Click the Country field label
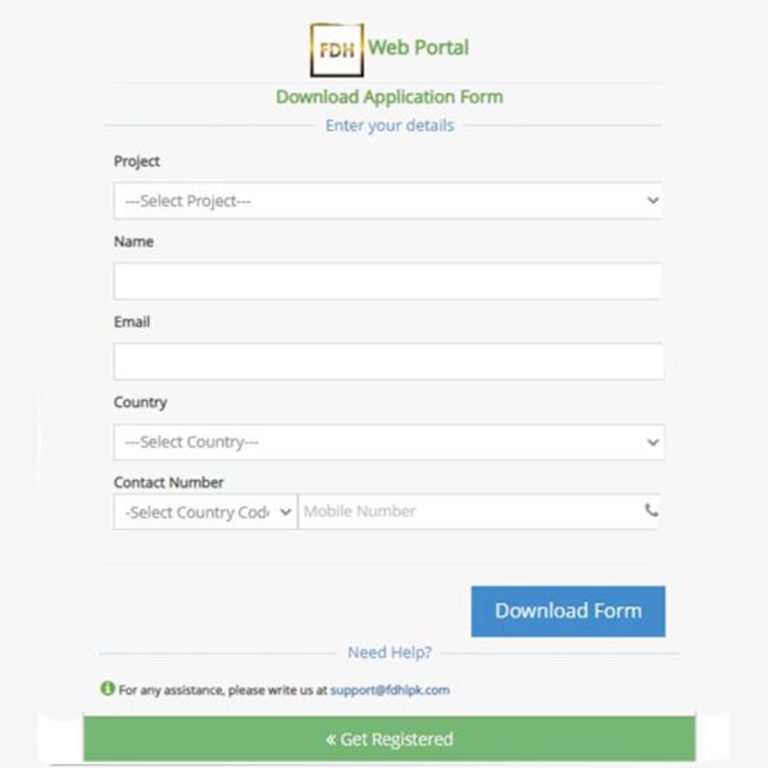 (140, 403)
